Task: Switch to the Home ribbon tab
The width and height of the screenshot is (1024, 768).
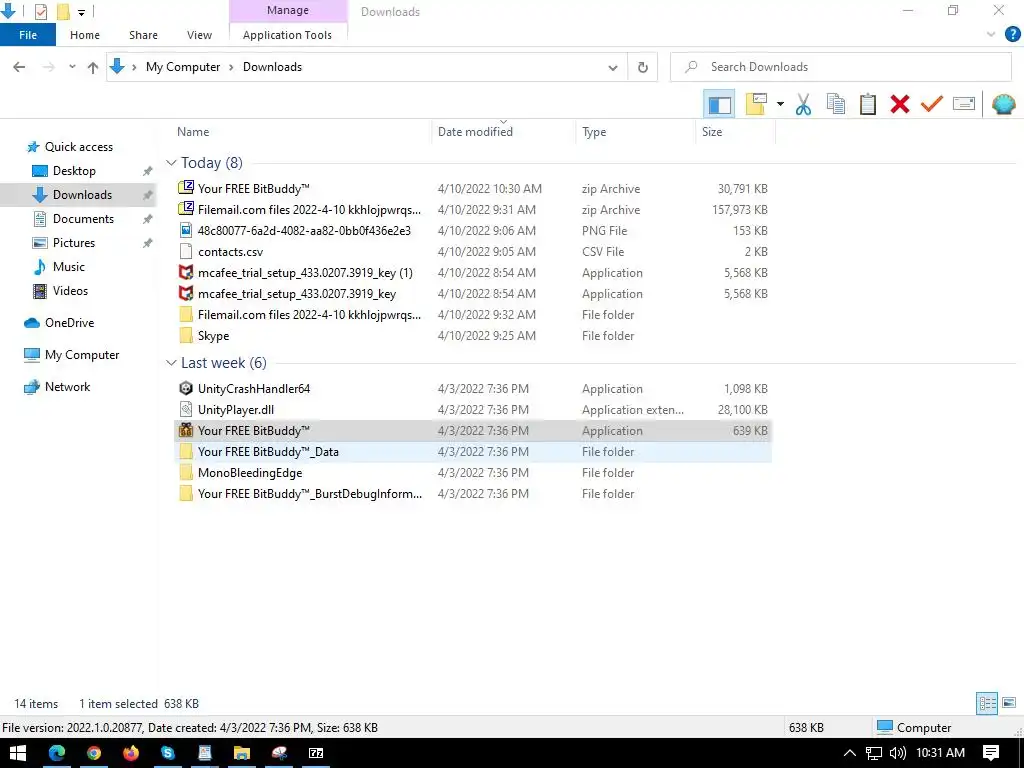Action: [85, 35]
